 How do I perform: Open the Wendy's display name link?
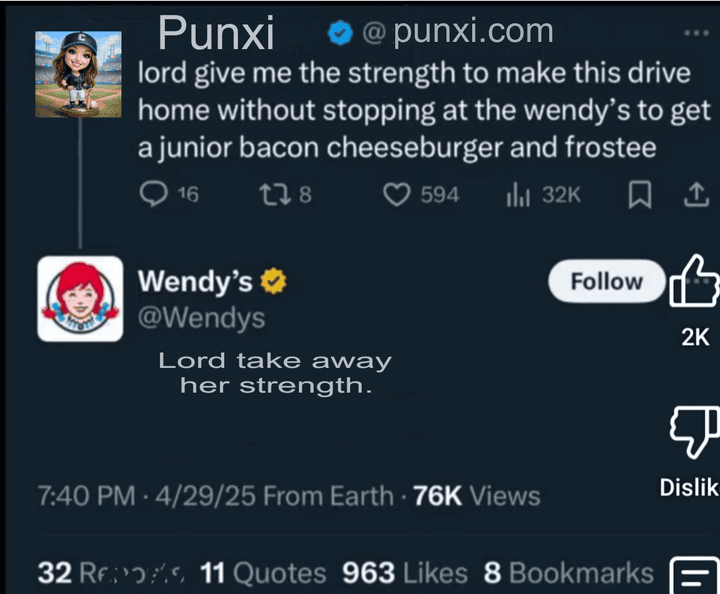195,282
